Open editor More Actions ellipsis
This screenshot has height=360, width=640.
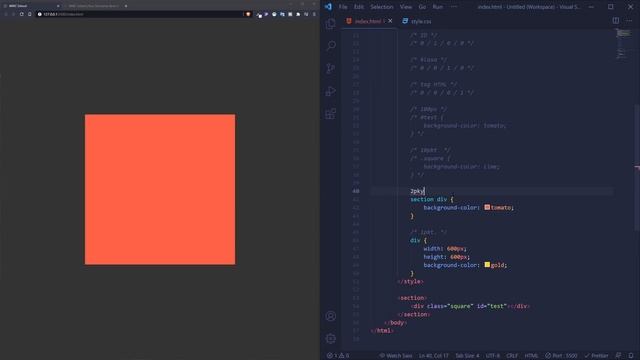click(629, 20)
